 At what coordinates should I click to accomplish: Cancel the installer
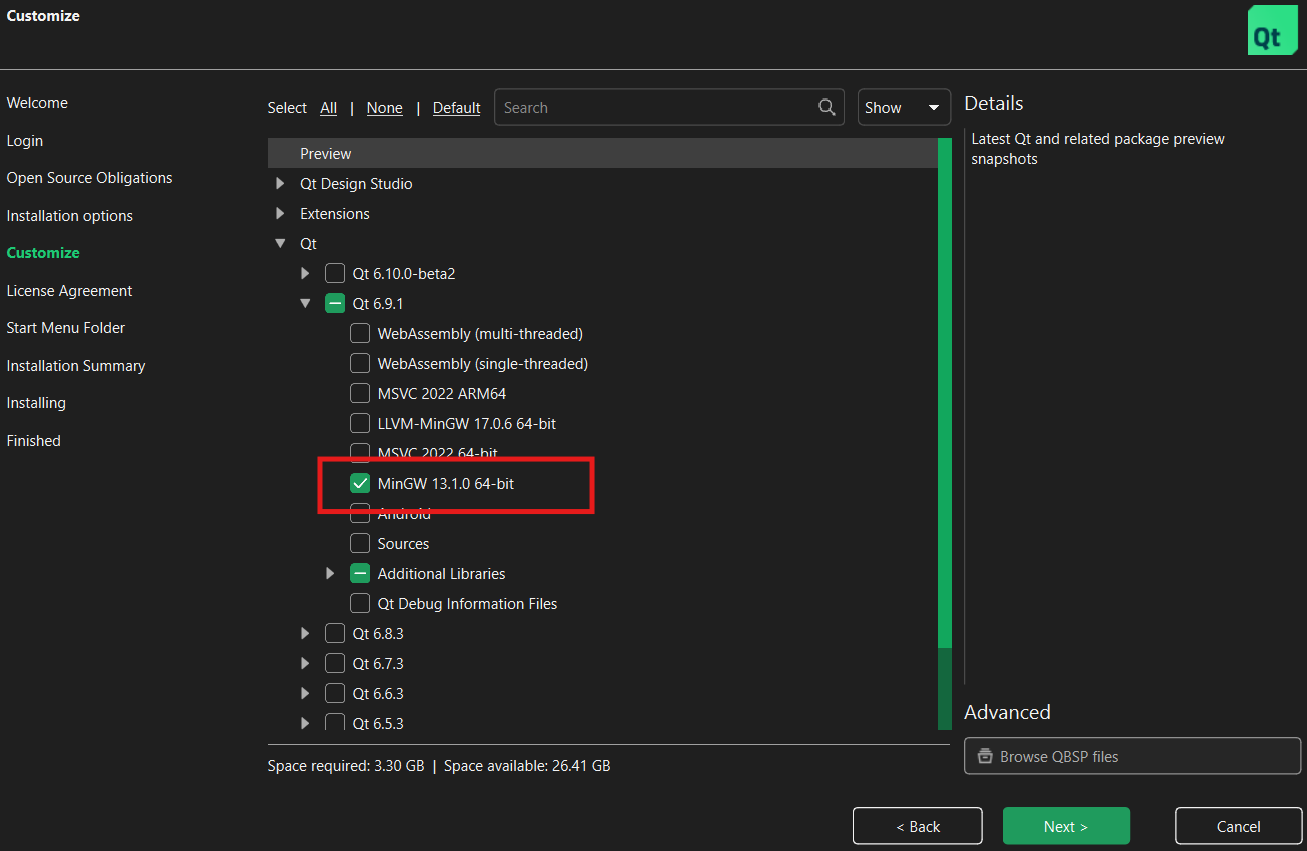click(x=1238, y=826)
